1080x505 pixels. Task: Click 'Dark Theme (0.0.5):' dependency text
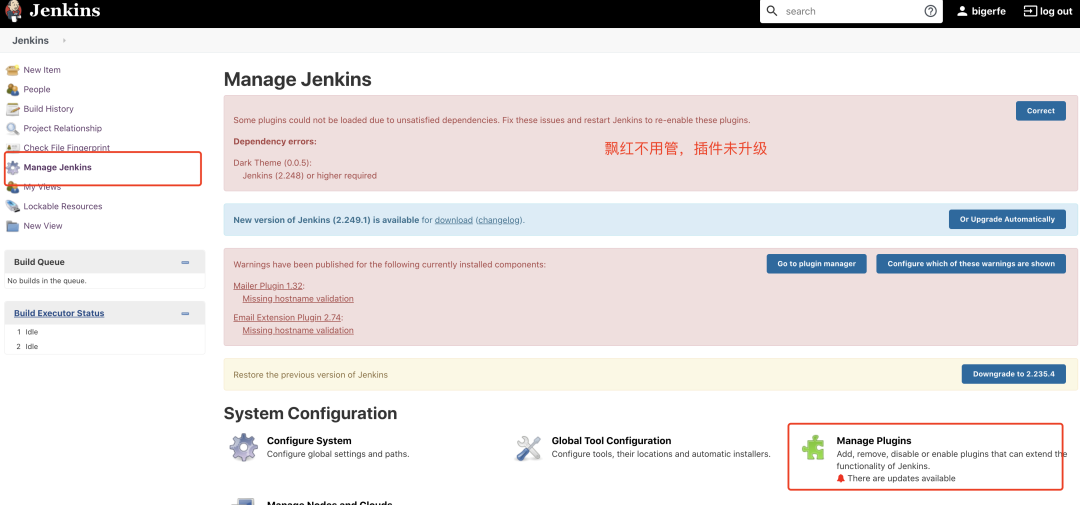pos(273,163)
